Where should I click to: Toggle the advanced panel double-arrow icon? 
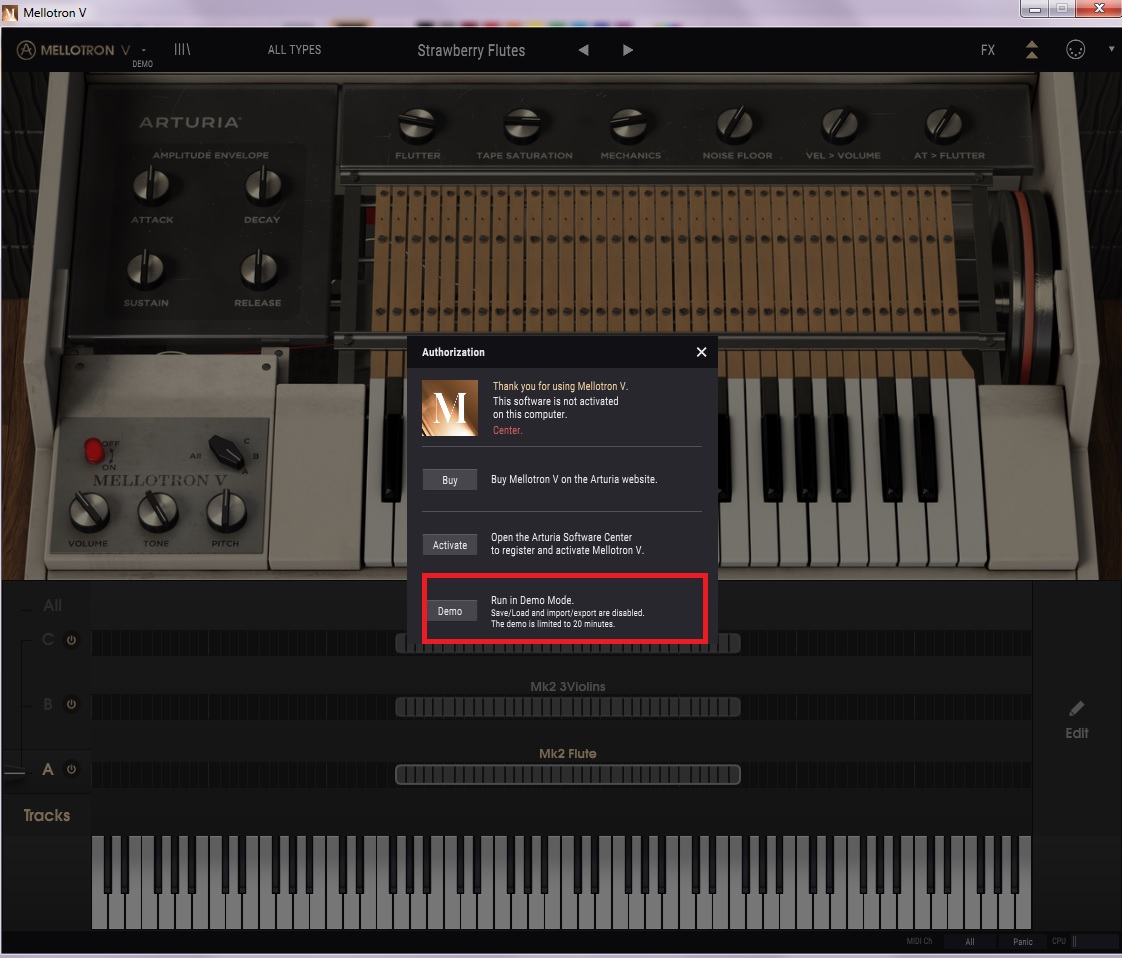tap(1032, 49)
